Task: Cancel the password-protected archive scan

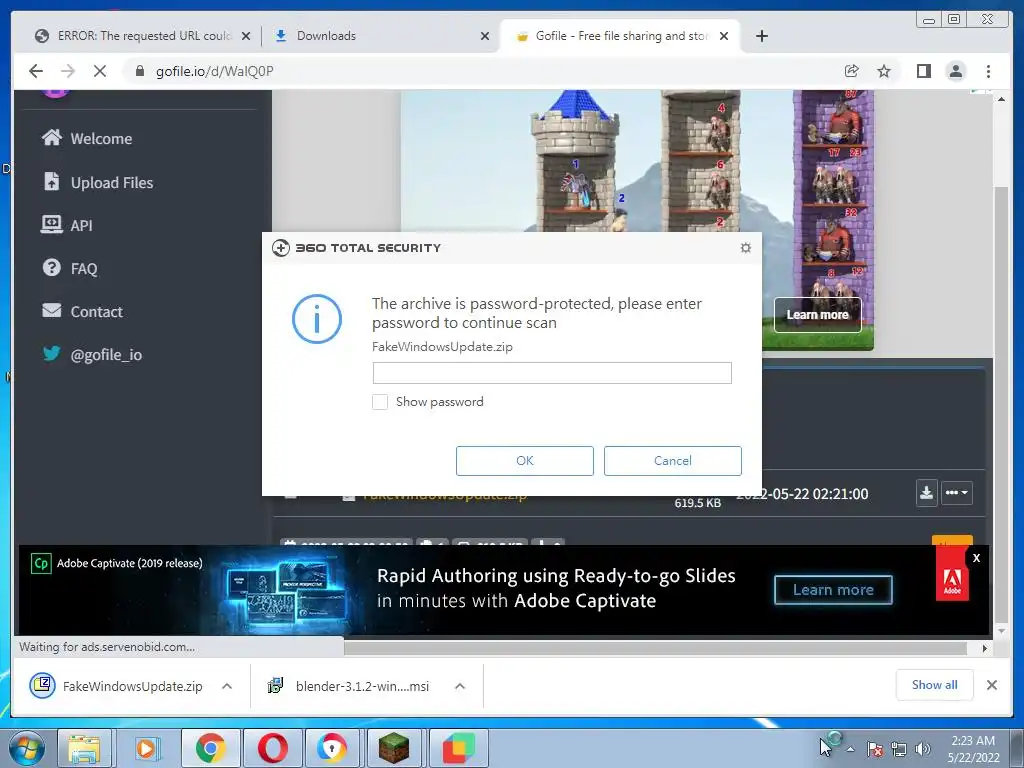Action: click(x=673, y=460)
